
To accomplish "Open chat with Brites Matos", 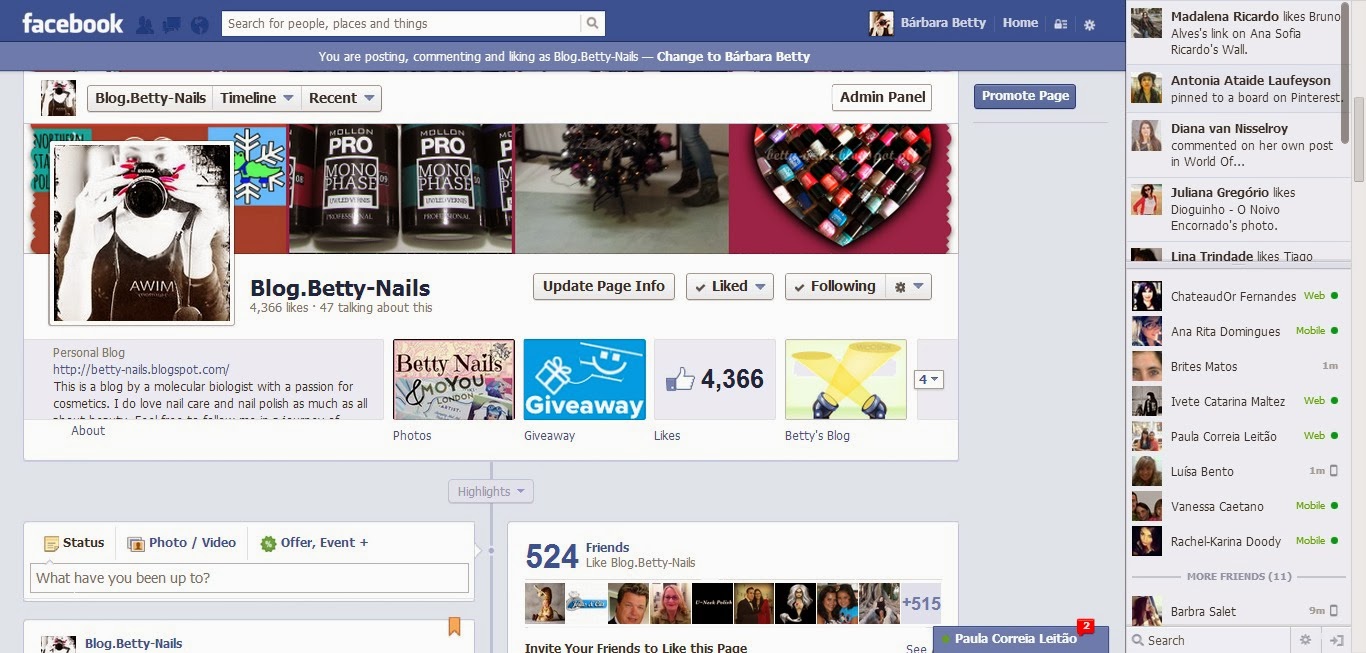I will 1236,366.
